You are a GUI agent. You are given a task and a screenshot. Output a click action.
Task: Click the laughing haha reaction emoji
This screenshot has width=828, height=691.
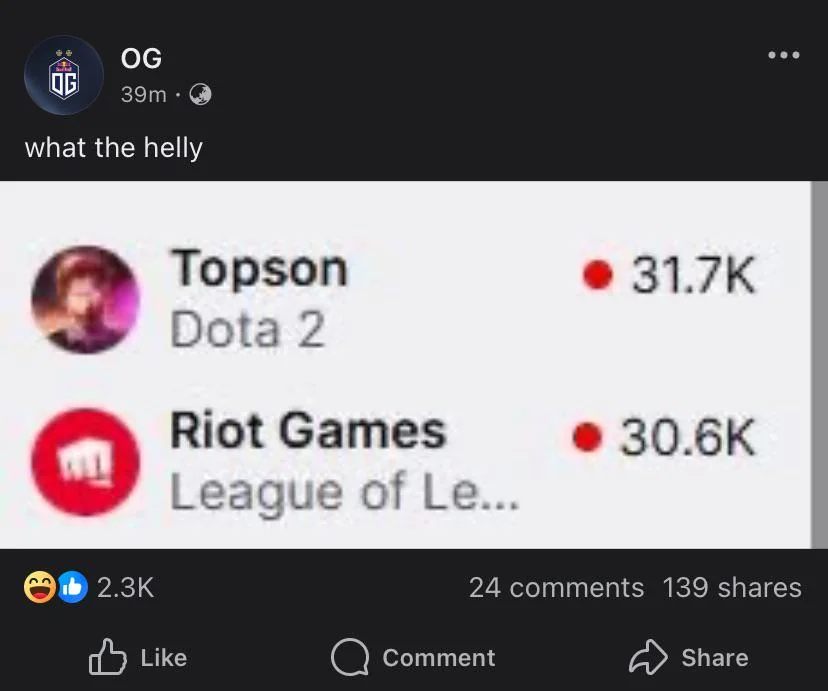(39, 587)
